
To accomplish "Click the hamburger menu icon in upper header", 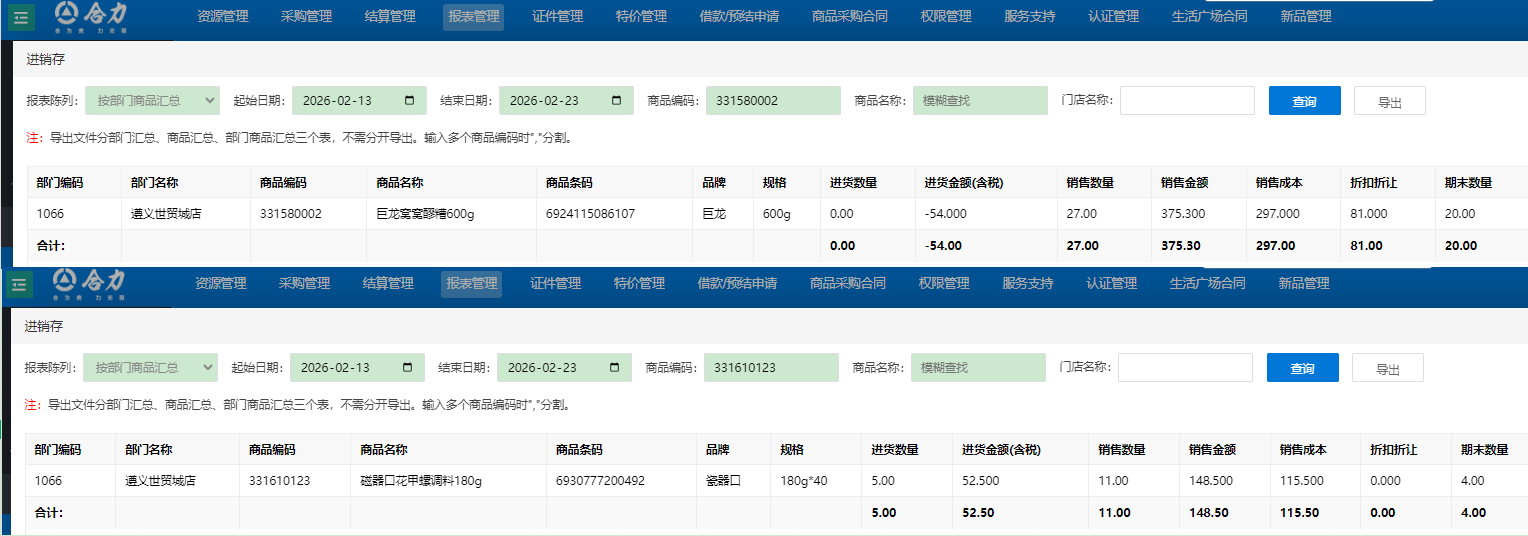I will click(x=22, y=16).
